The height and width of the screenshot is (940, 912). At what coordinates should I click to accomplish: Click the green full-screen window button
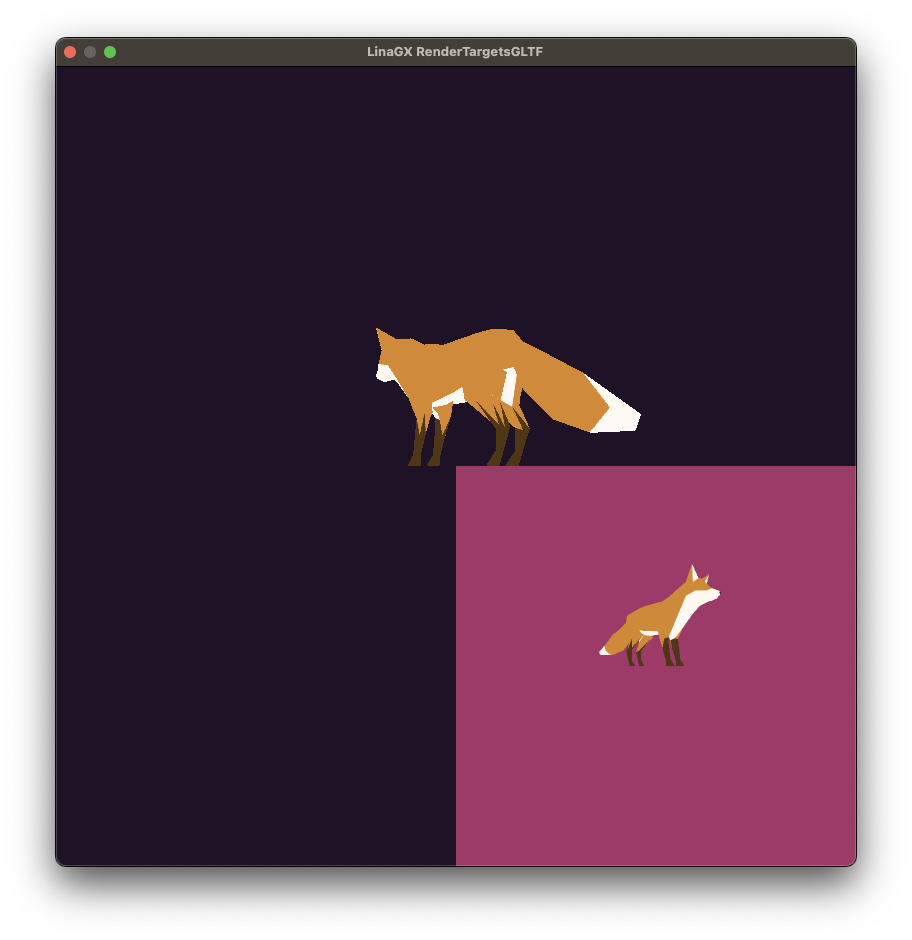[x=110, y=52]
